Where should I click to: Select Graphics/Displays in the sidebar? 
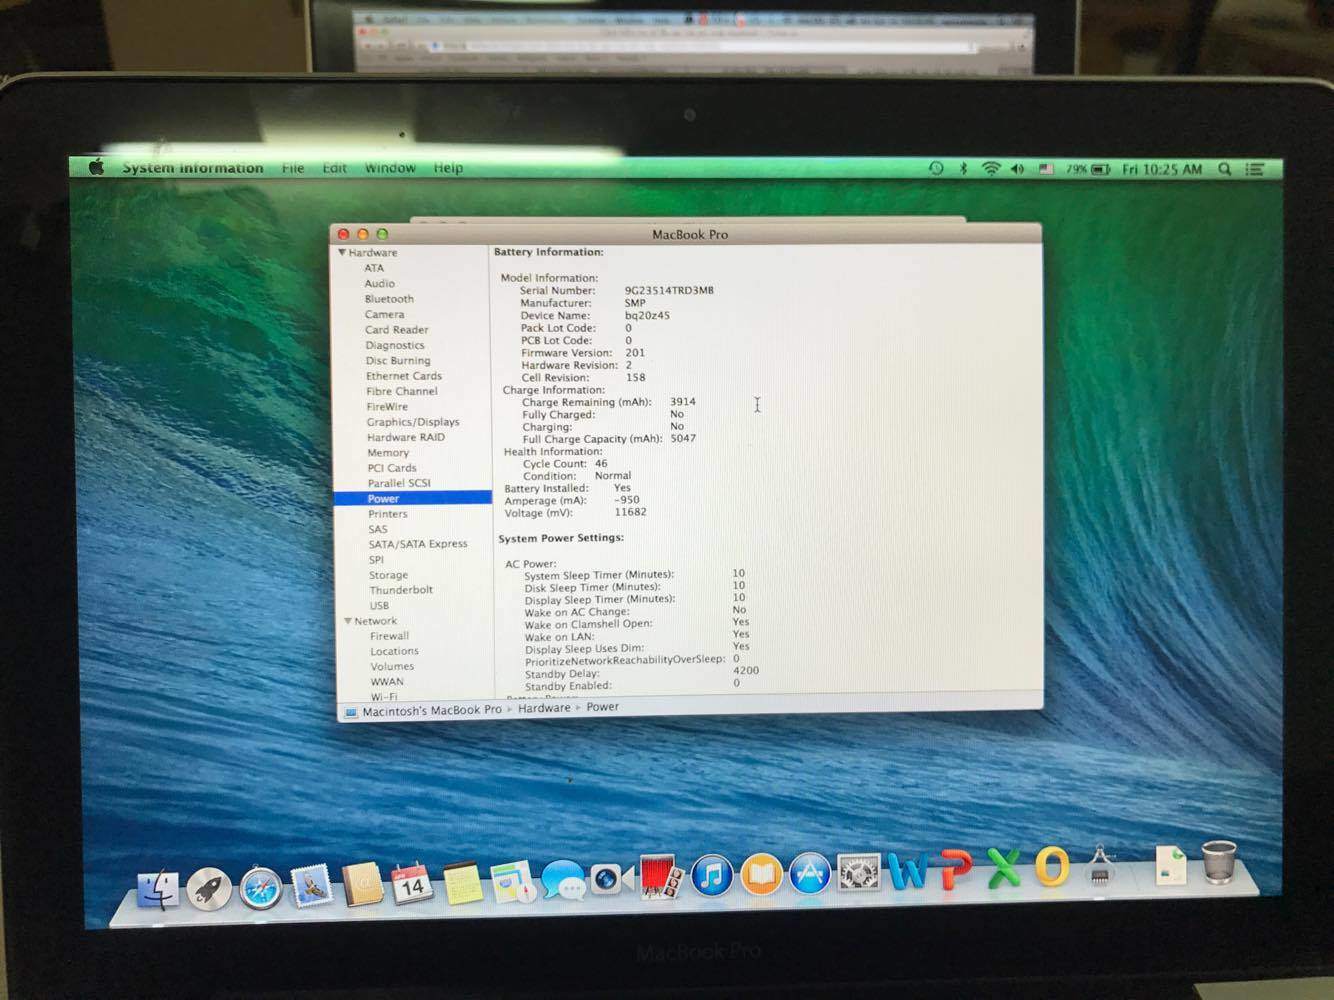pos(412,422)
